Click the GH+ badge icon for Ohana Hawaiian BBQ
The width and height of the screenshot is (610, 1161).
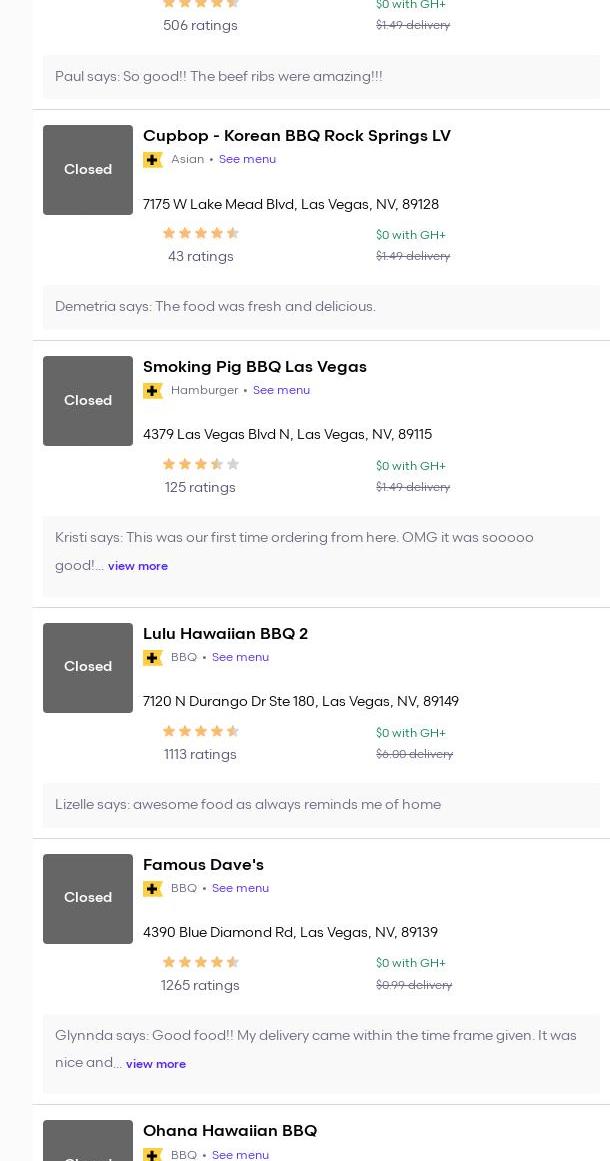(x=153, y=1154)
